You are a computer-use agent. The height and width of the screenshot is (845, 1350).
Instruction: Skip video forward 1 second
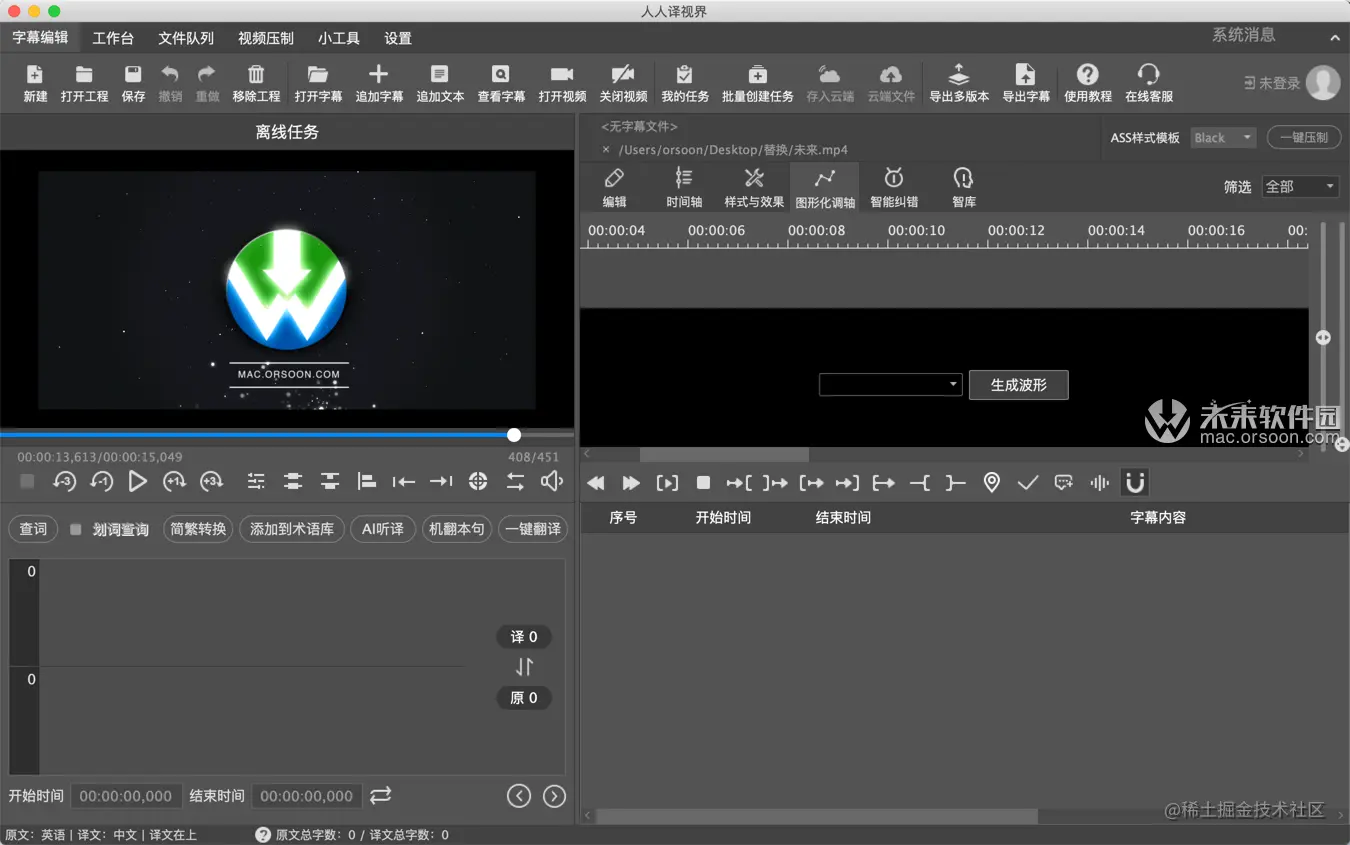click(174, 482)
